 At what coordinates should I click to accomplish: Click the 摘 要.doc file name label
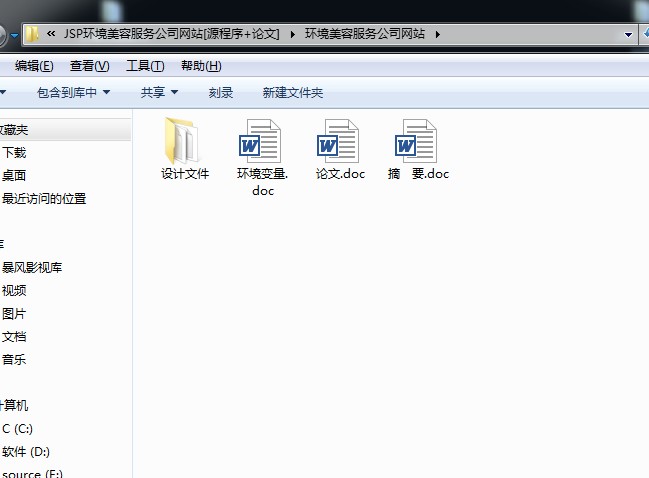[418, 173]
